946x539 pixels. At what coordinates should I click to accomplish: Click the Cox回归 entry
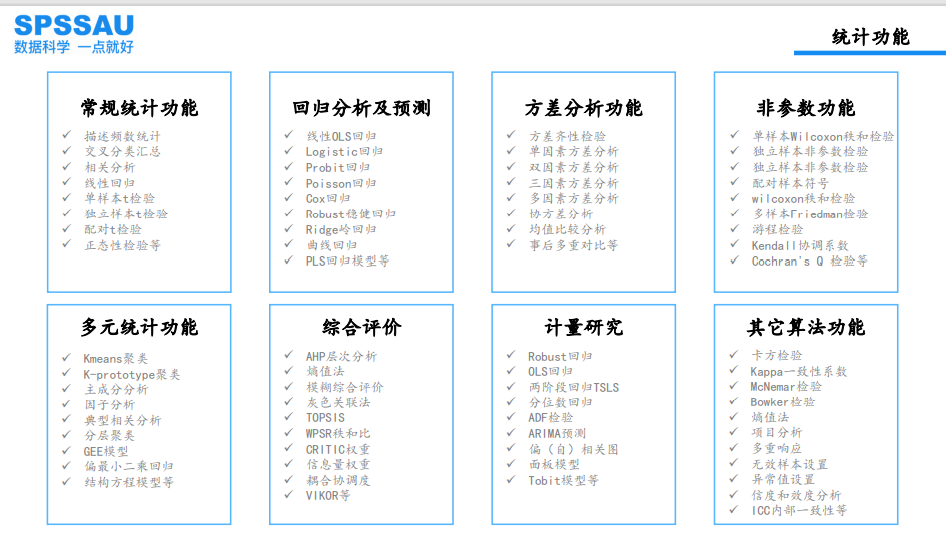tap(328, 199)
